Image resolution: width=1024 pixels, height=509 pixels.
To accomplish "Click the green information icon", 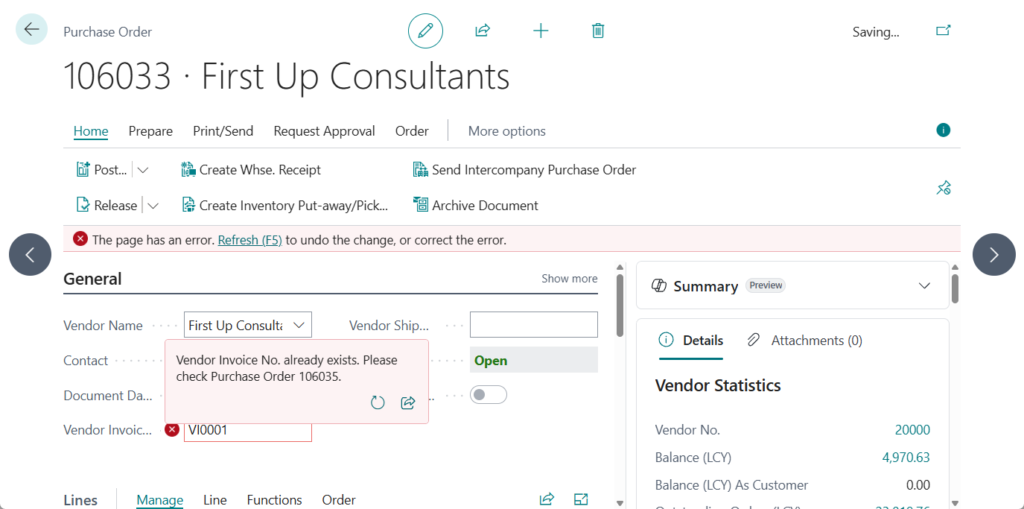I will [943, 130].
